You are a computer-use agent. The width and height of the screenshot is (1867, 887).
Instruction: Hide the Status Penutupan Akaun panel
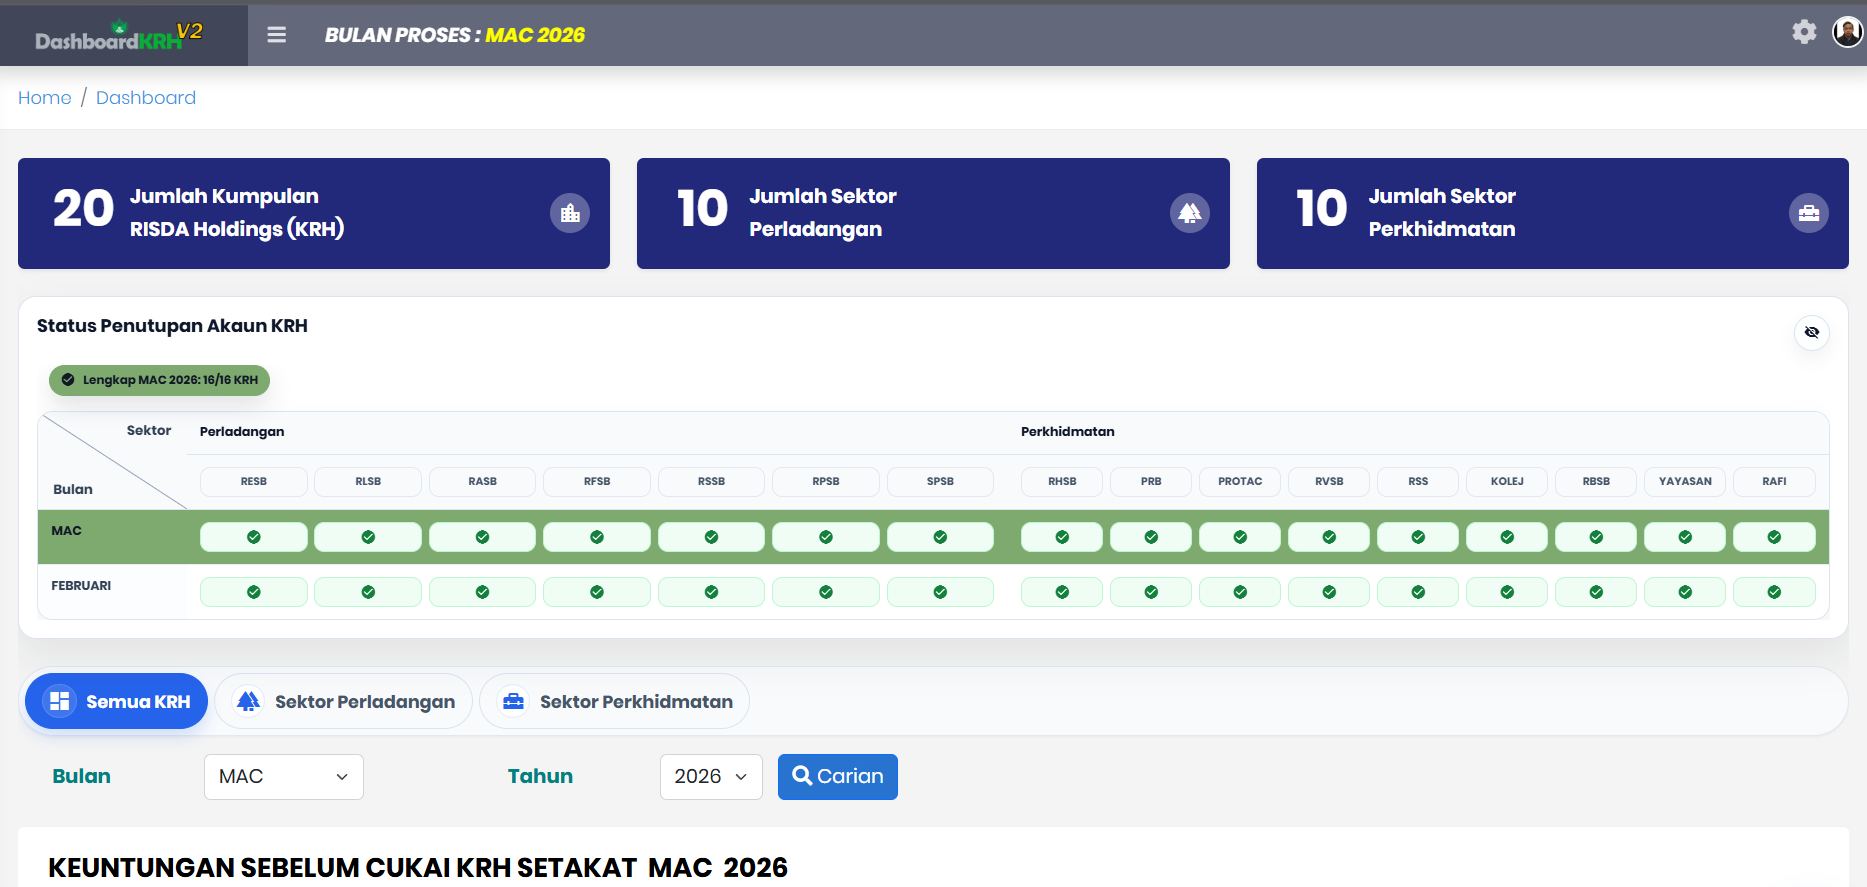click(x=1812, y=332)
